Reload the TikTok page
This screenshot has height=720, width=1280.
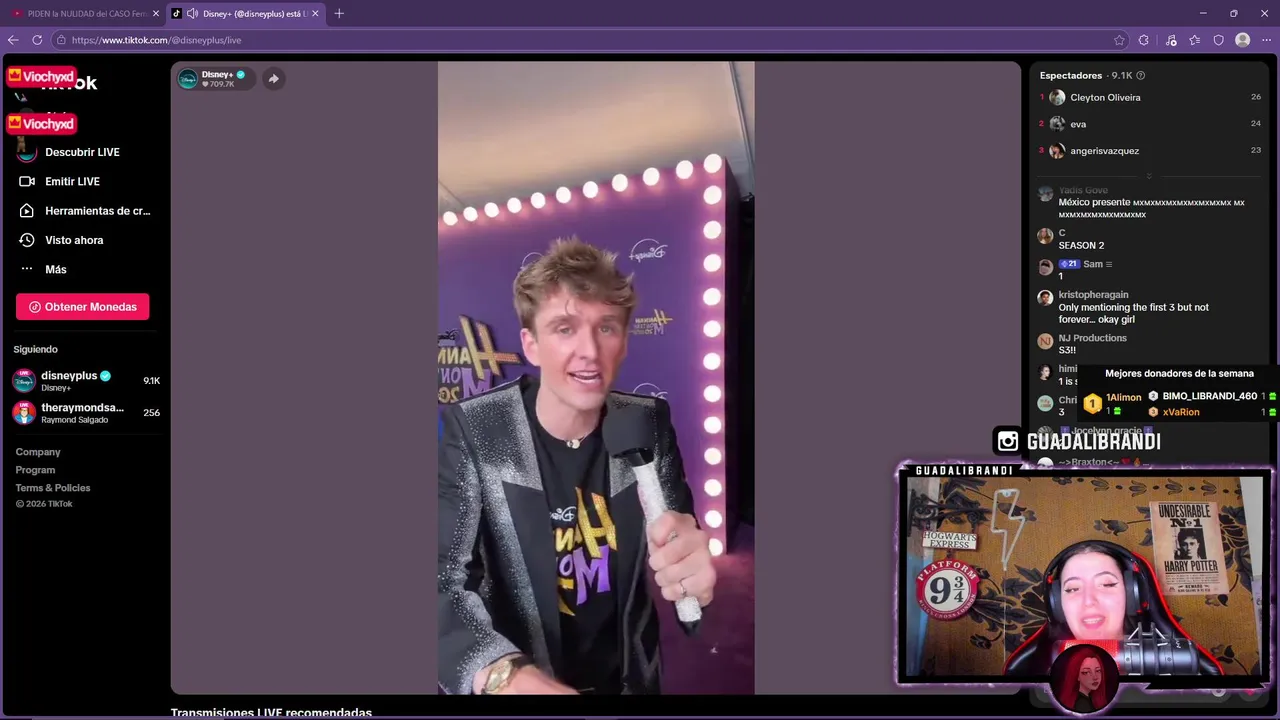(x=37, y=40)
